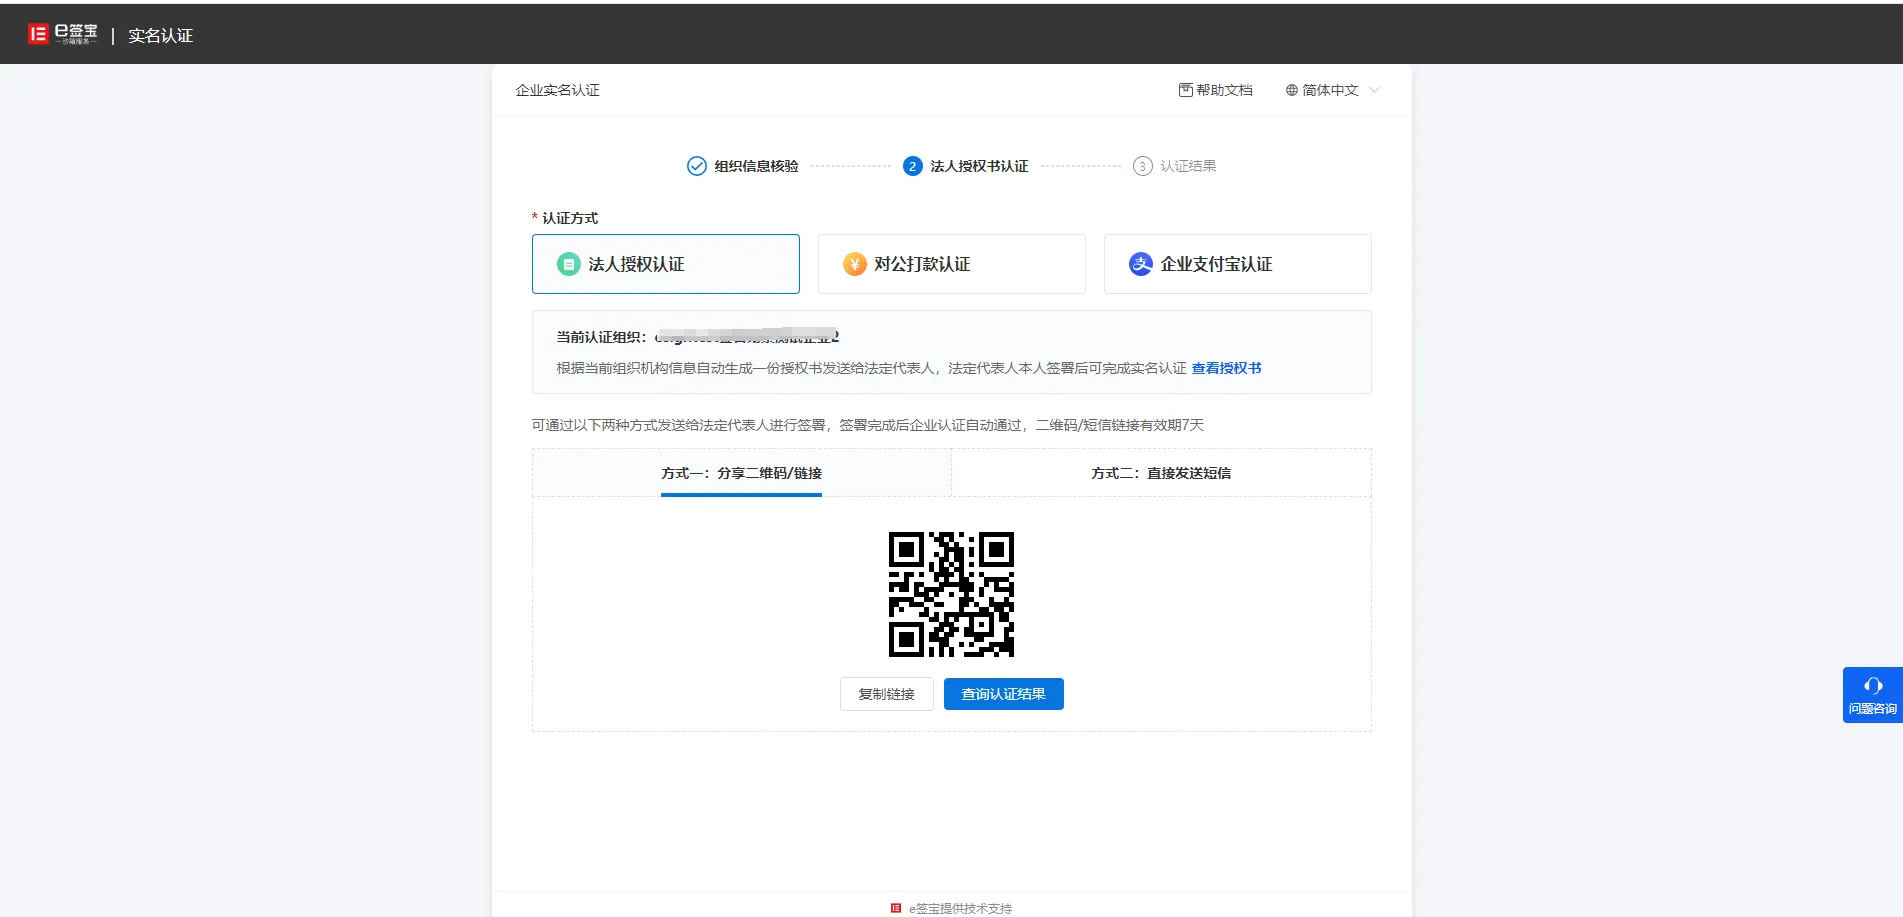
Task: Click the step 3 认证结果 circle
Action: [1143, 165]
